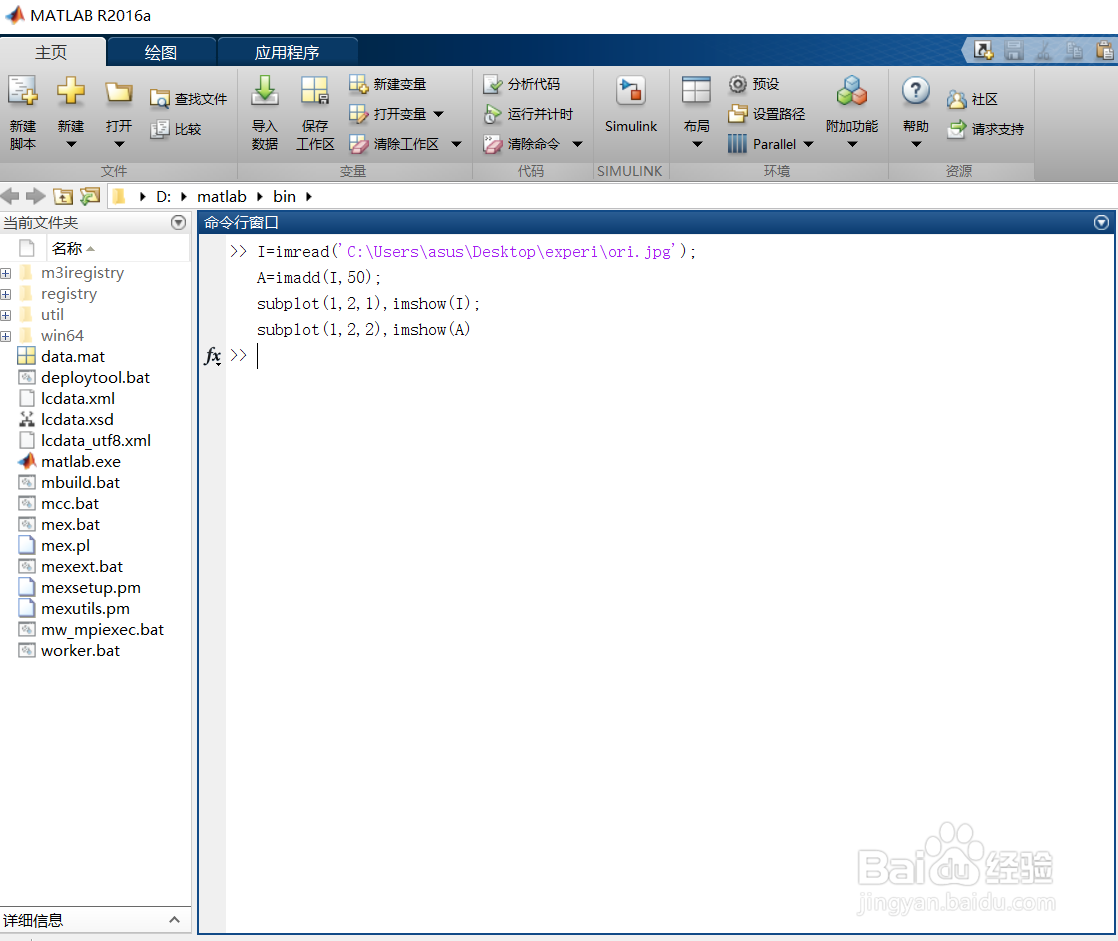1118x941 pixels.
Task: Open dropdown after bin in address path
Action: click(x=309, y=196)
